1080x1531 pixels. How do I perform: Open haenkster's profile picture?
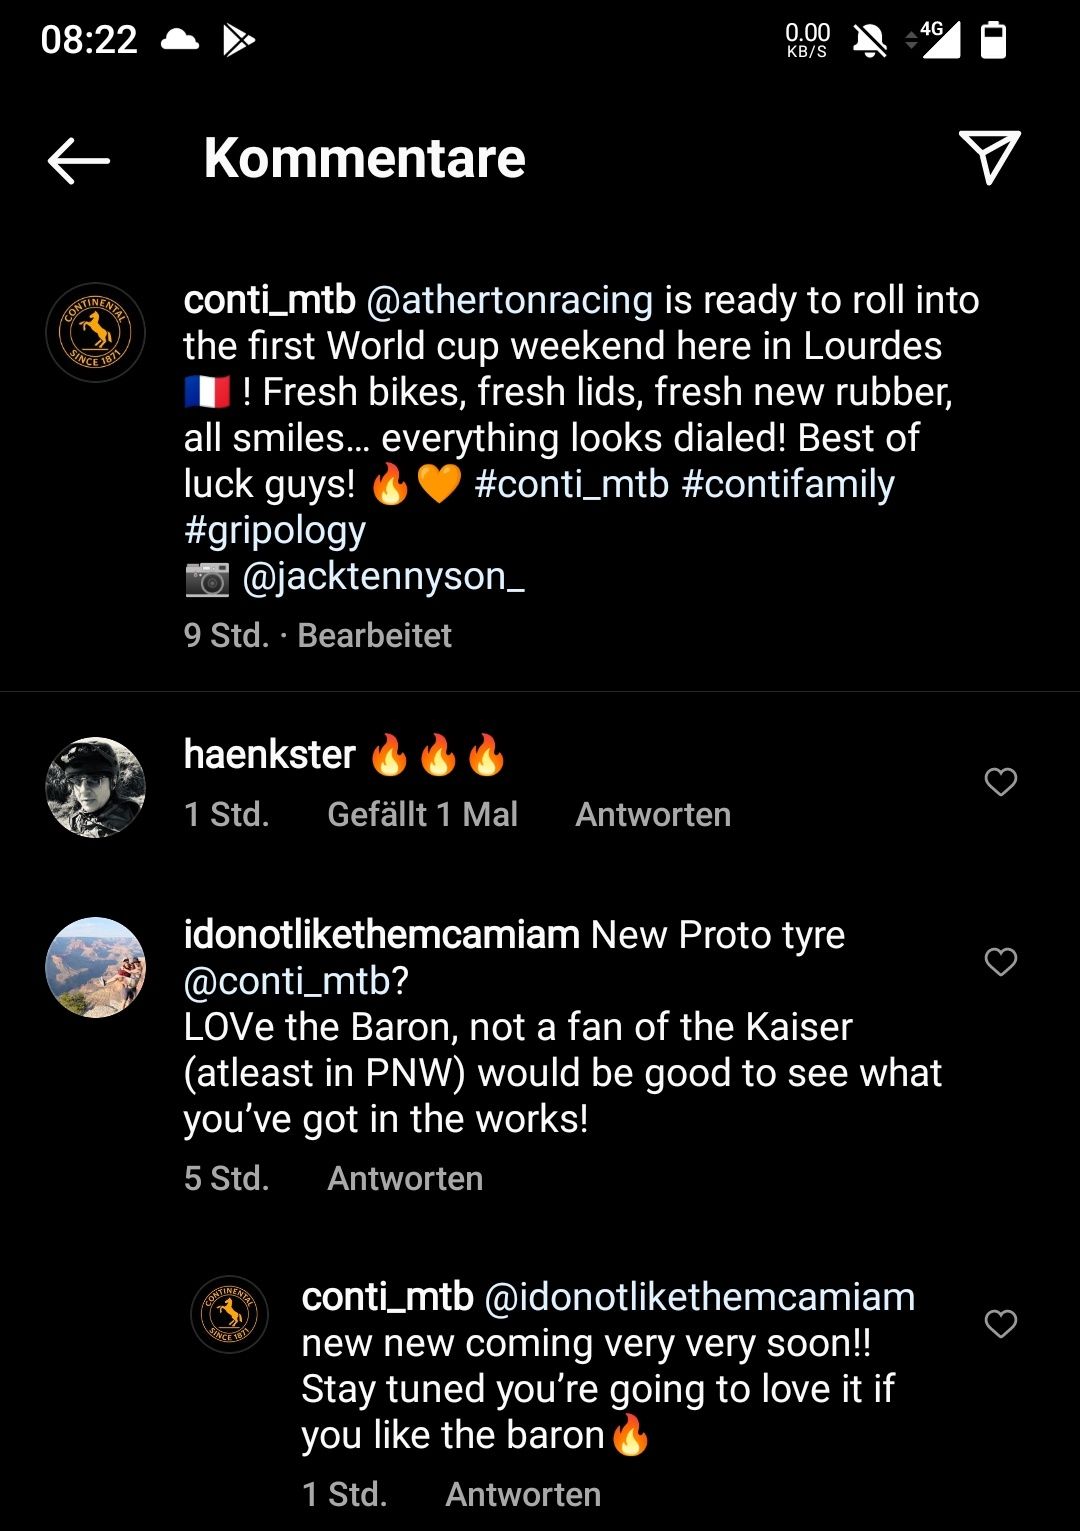(x=96, y=787)
